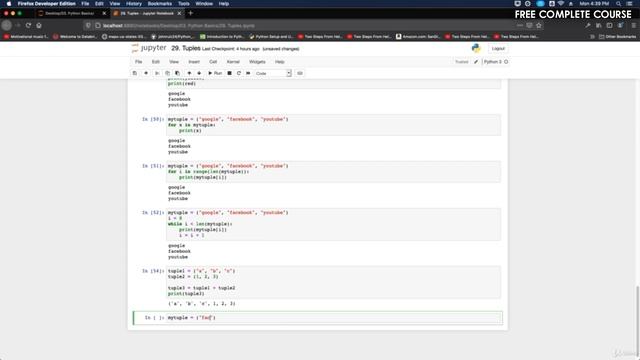The width and height of the screenshot is (640, 360).
Task: Open the Python Setup bookmark
Action: (x=271, y=37)
